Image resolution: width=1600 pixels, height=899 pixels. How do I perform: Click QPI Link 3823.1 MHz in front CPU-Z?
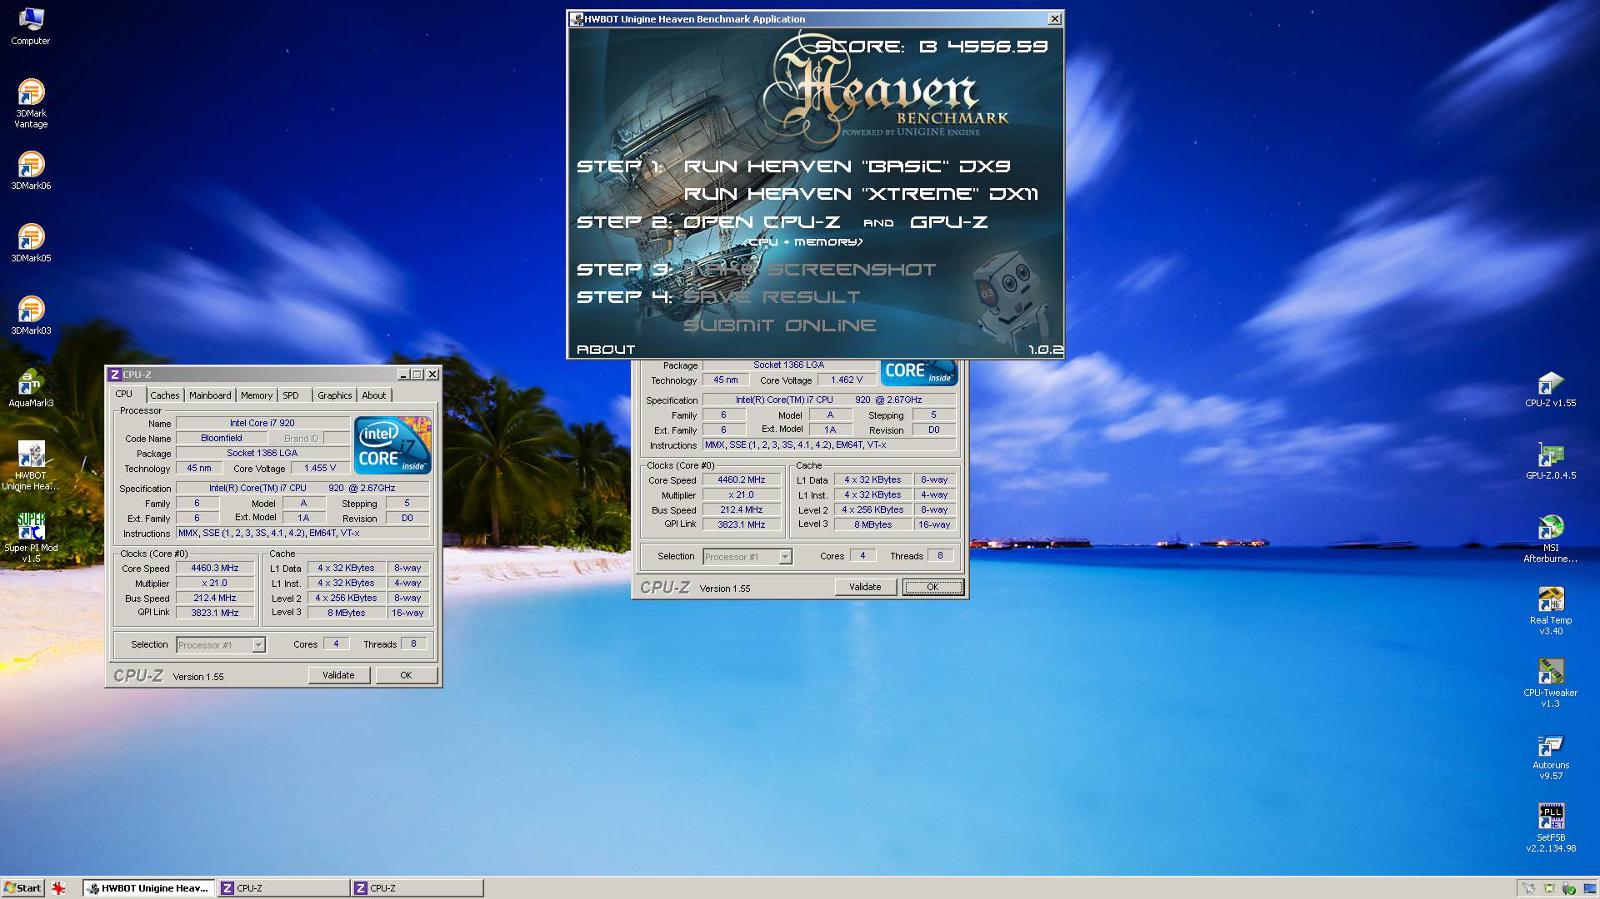click(x=215, y=613)
